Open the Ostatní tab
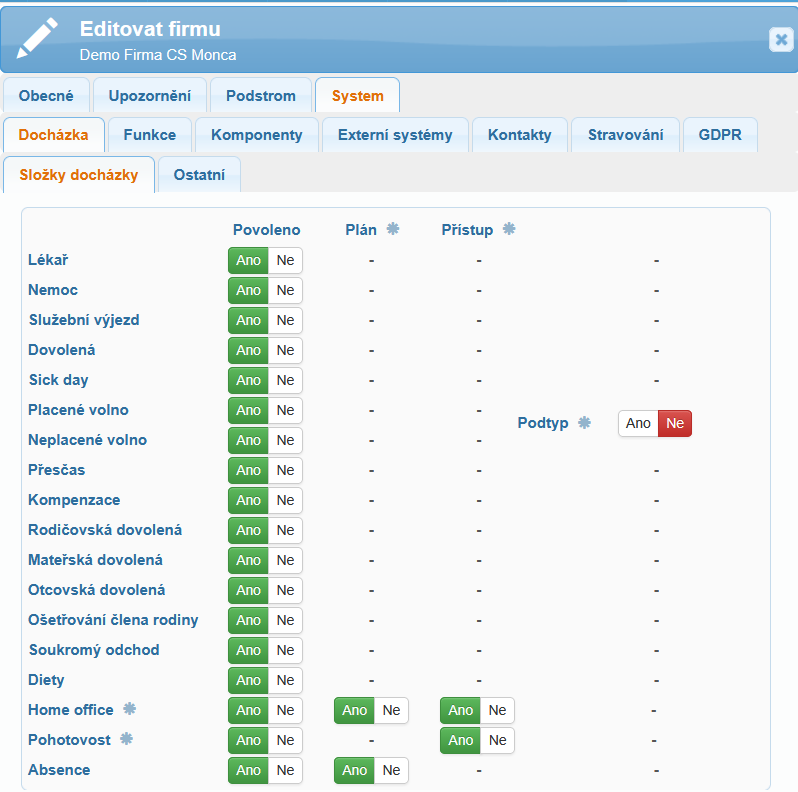 tap(199, 174)
